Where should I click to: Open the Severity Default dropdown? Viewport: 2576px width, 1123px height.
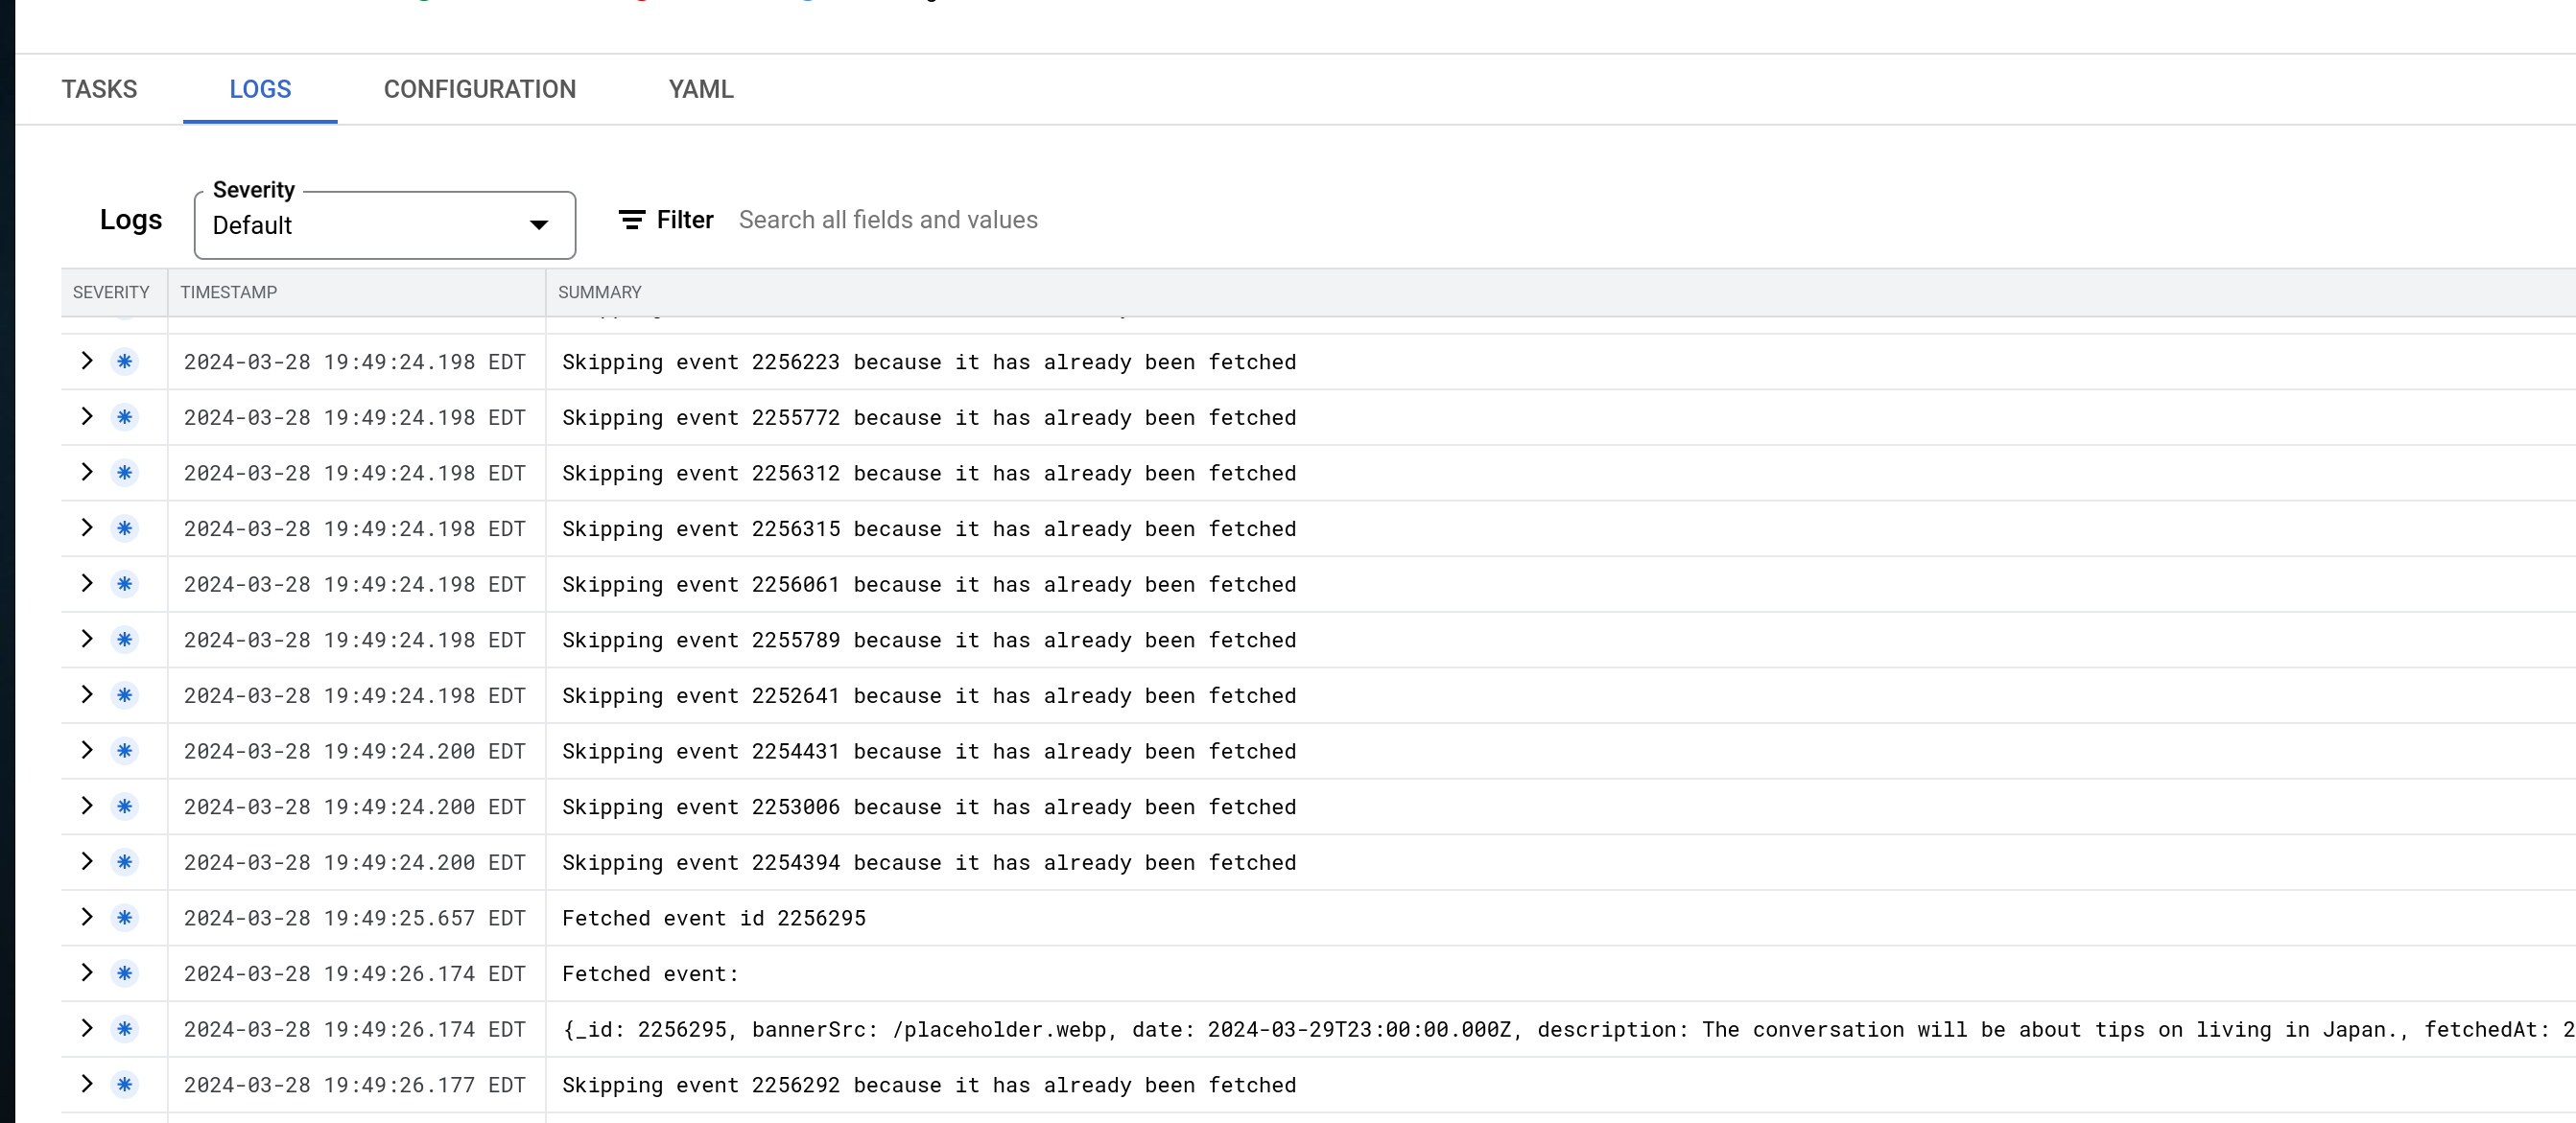[384, 225]
